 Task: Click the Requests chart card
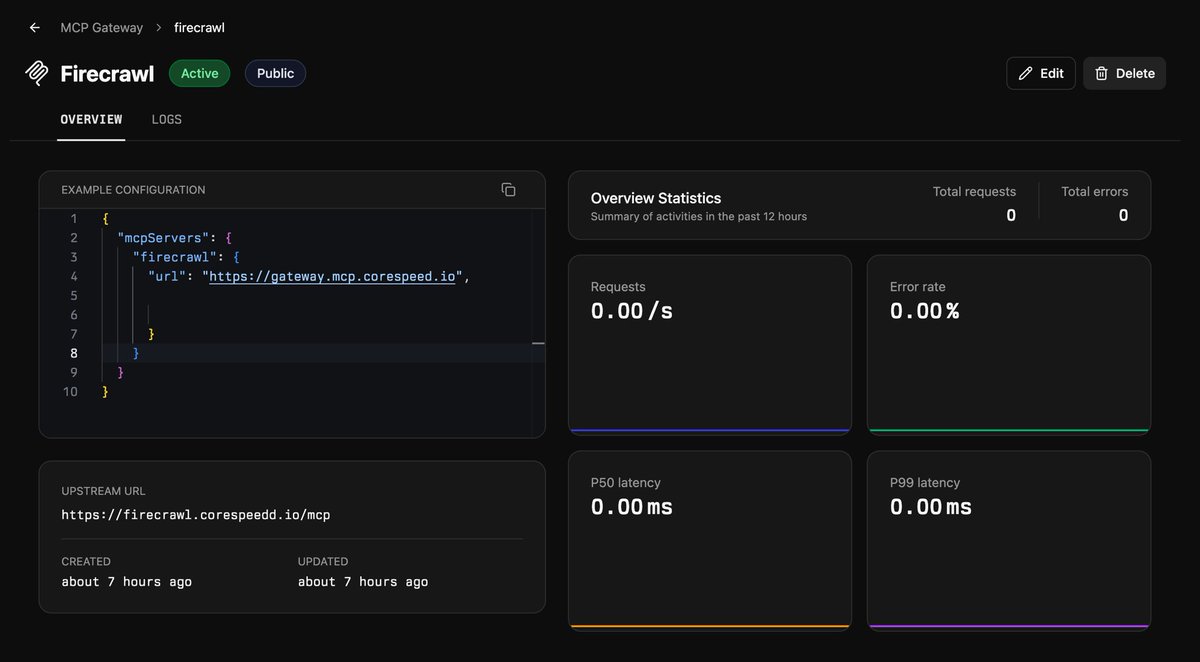coord(710,345)
